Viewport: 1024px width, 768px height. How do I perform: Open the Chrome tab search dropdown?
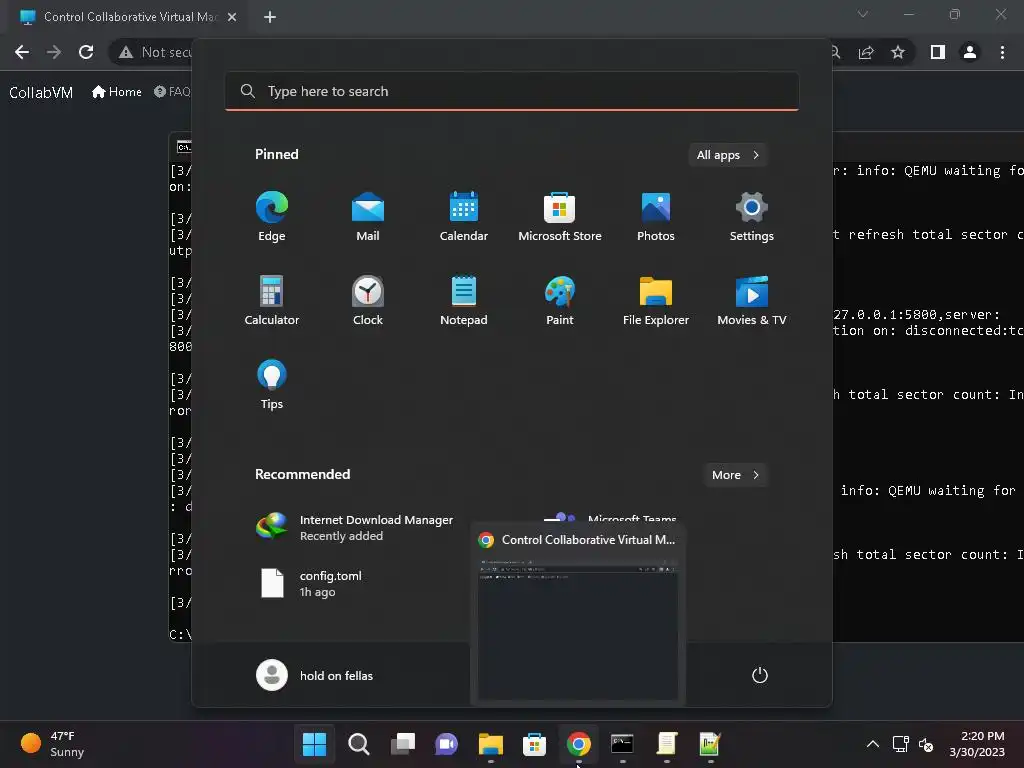[x=863, y=14]
